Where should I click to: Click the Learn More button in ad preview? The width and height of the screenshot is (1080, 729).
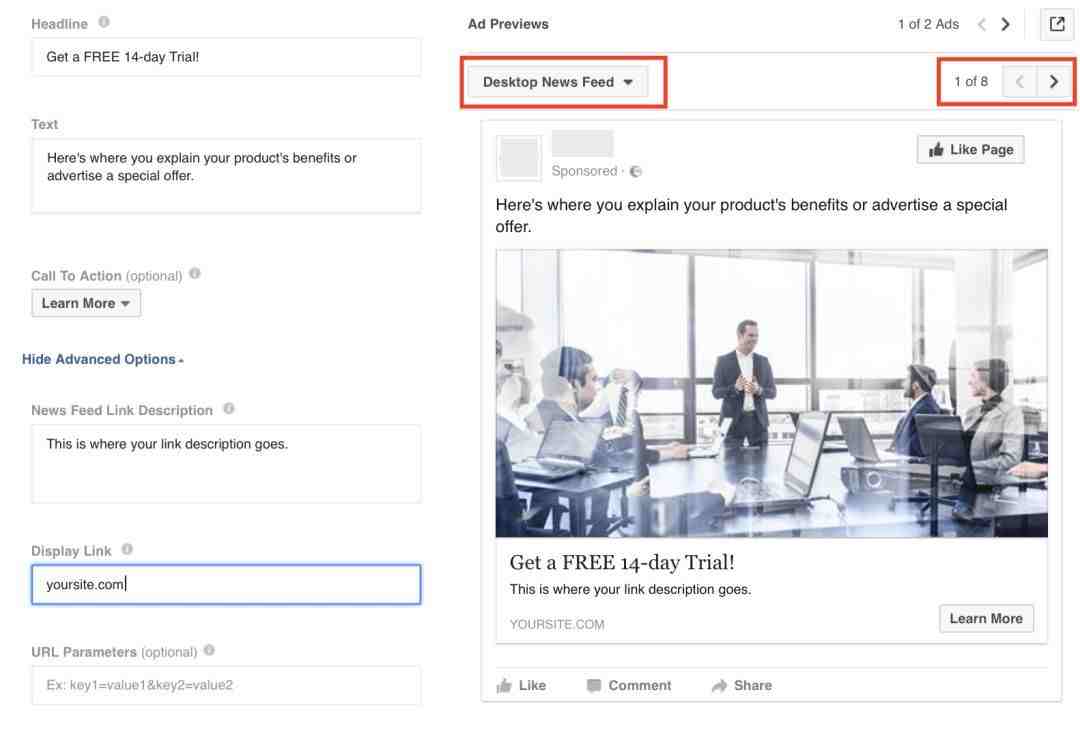986,619
